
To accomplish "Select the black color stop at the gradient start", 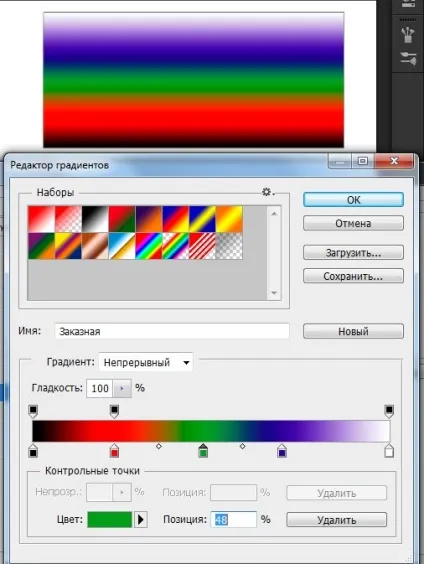I will (x=33, y=450).
